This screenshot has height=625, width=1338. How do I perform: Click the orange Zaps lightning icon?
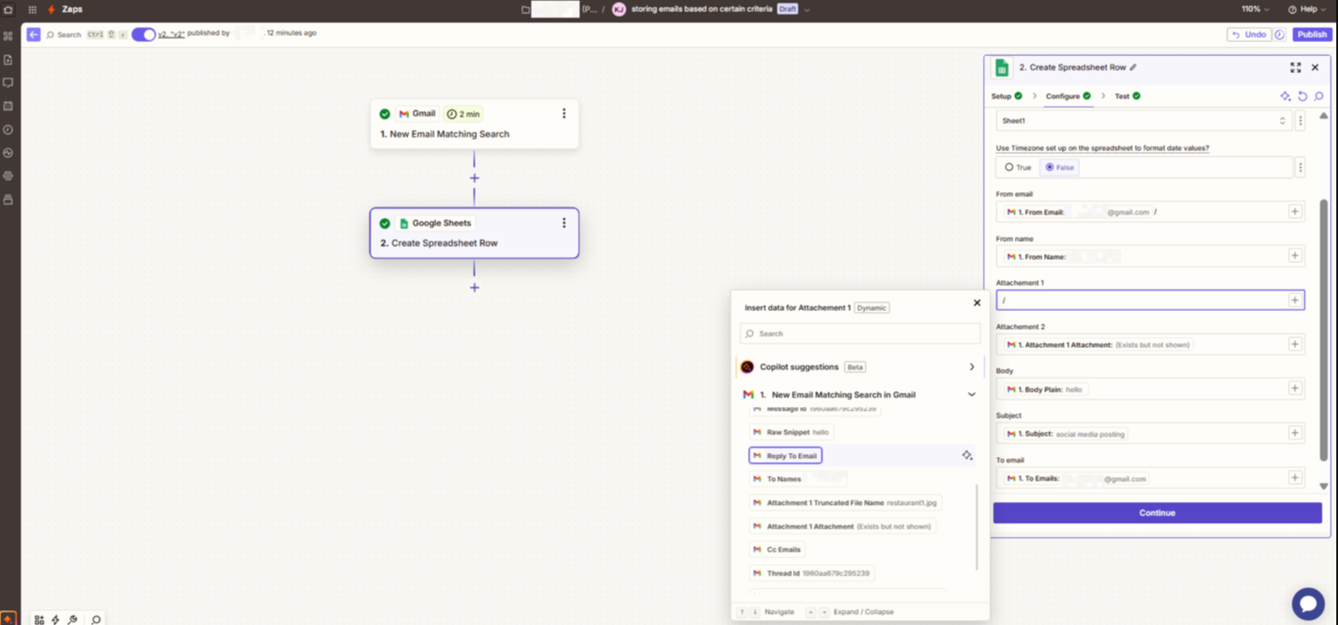point(52,9)
